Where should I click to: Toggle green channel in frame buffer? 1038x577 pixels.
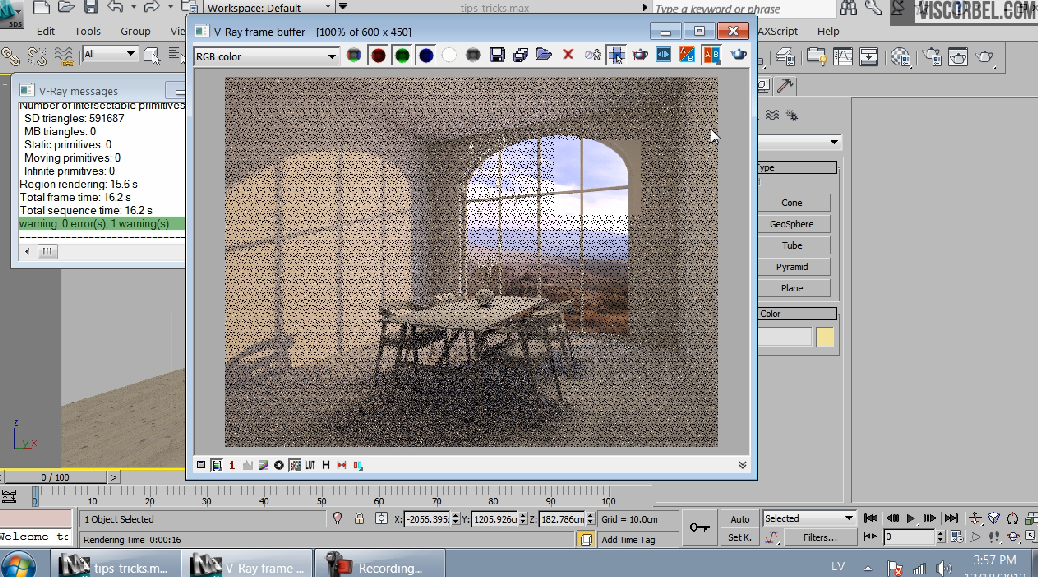pyautogui.click(x=402, y=56)
